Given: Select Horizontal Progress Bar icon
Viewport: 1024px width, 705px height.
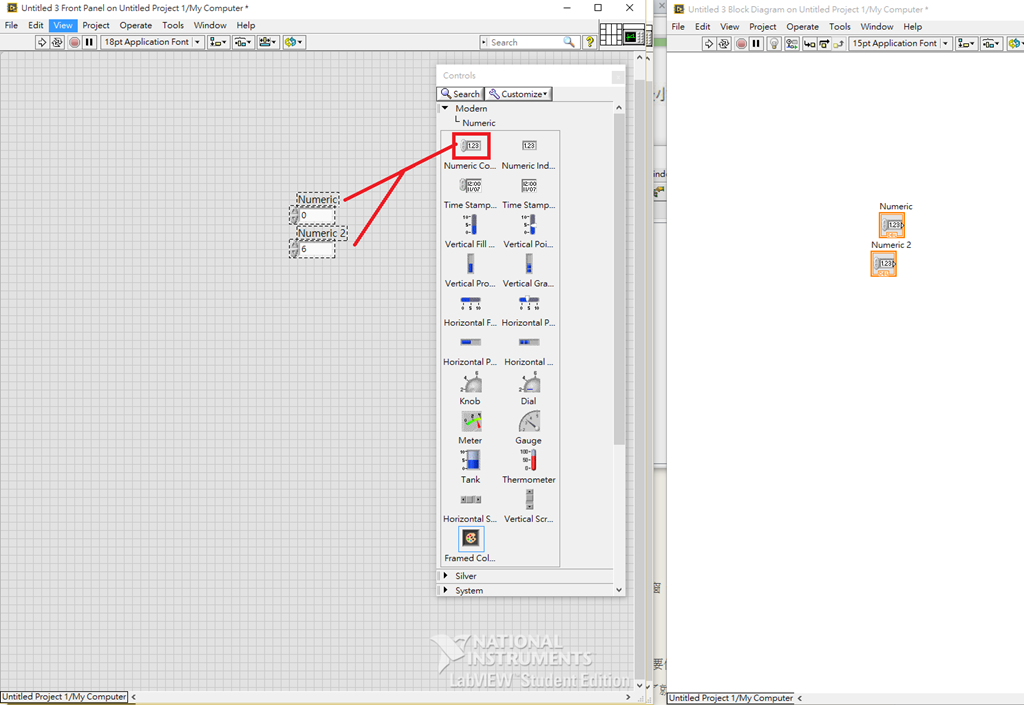Looking at the screenshot, I should point(470,342).
